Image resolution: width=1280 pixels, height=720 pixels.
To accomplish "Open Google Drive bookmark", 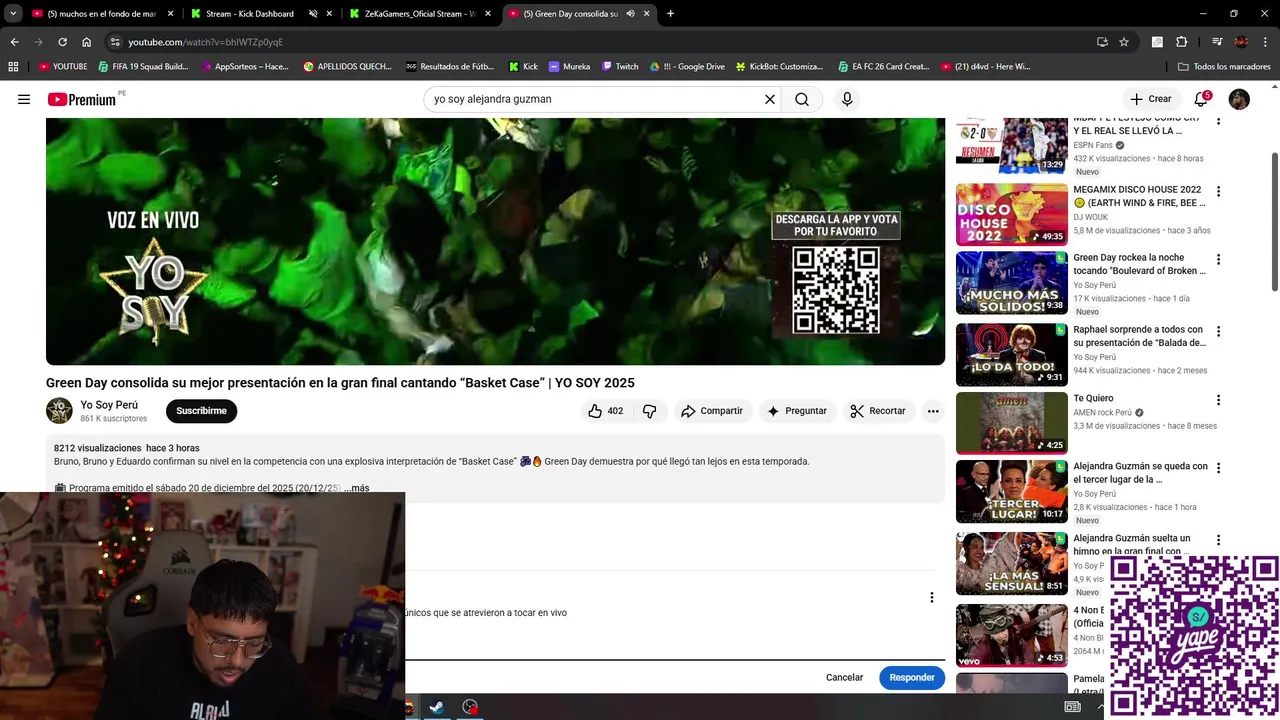I will 687,67.
